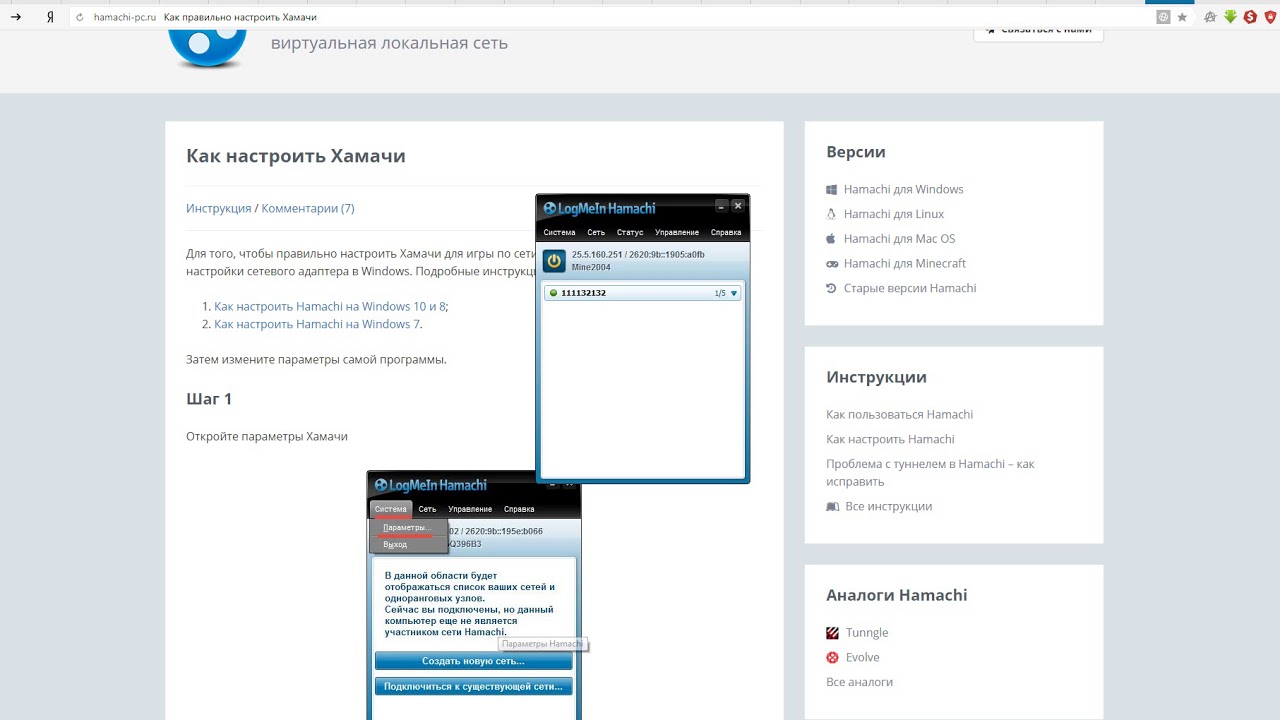Open Hamachi для Minecraft link
Image resolution: width=1280 pixels, height=720 pixels.
pos(904,264)
